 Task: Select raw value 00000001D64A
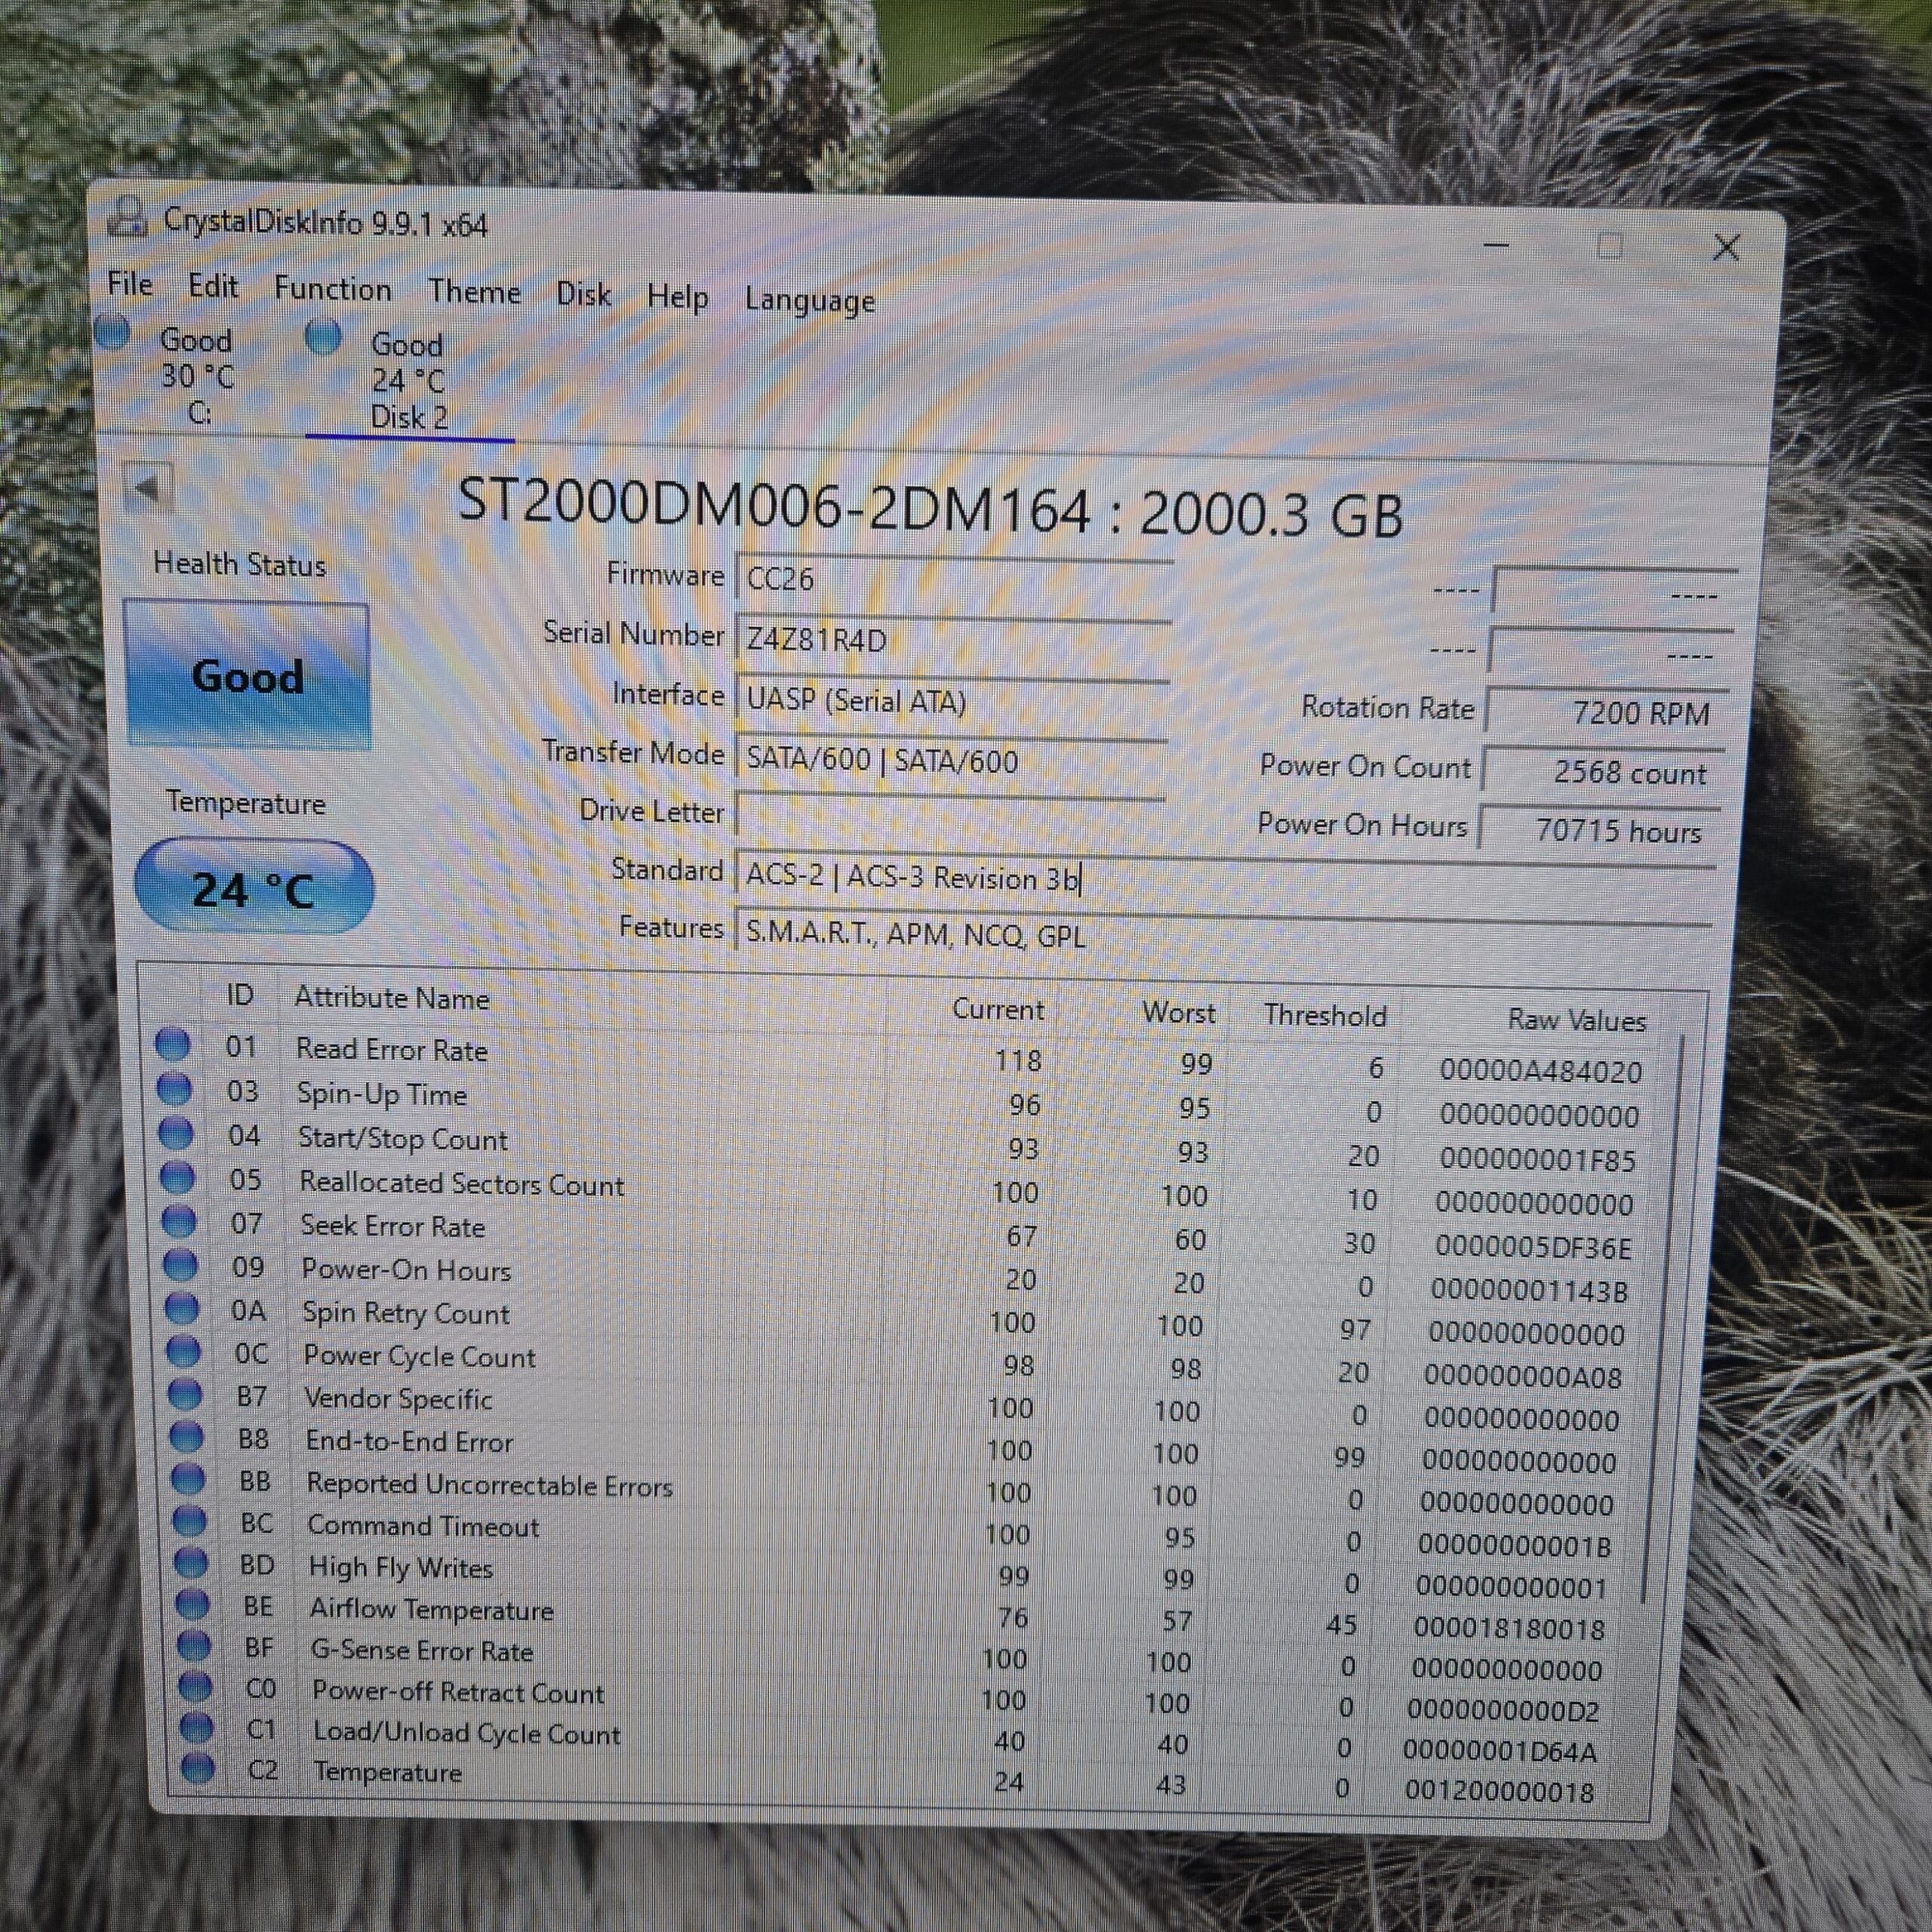[1499, 1750]
